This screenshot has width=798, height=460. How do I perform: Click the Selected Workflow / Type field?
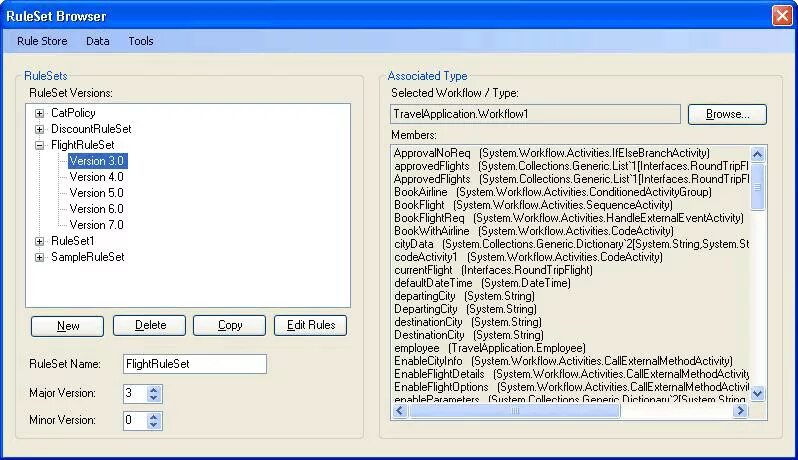[x=535, y=114]
